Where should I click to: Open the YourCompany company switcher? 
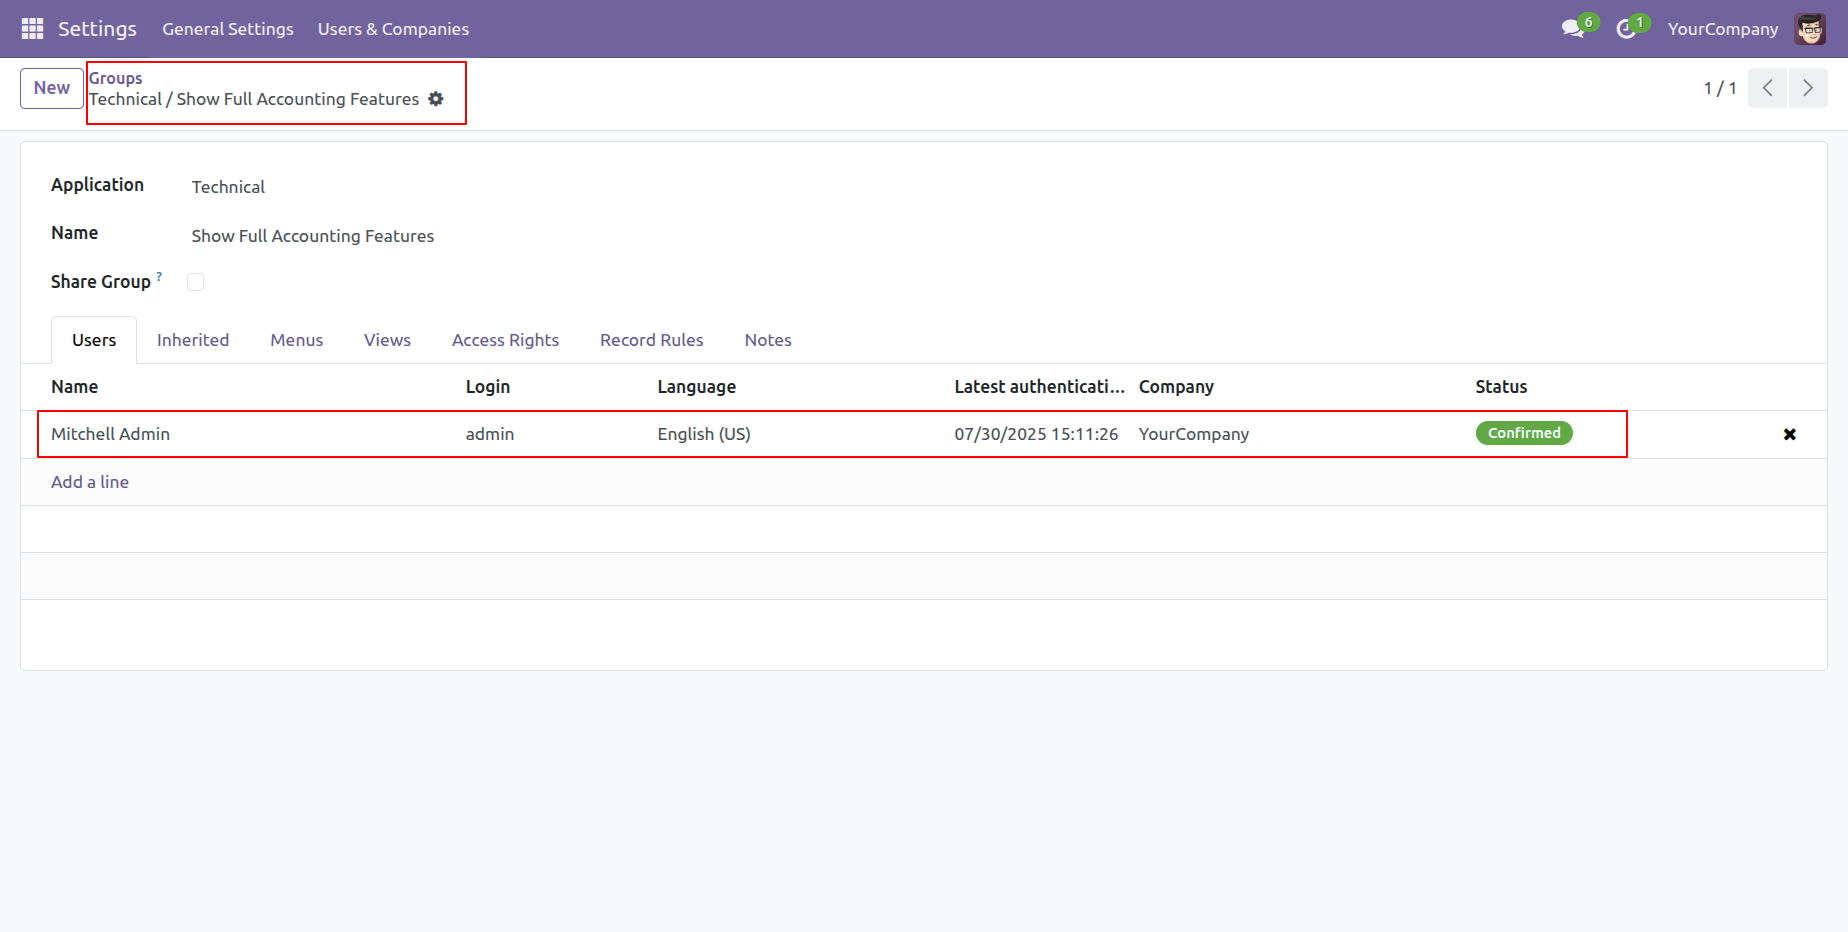(1722, 29)
